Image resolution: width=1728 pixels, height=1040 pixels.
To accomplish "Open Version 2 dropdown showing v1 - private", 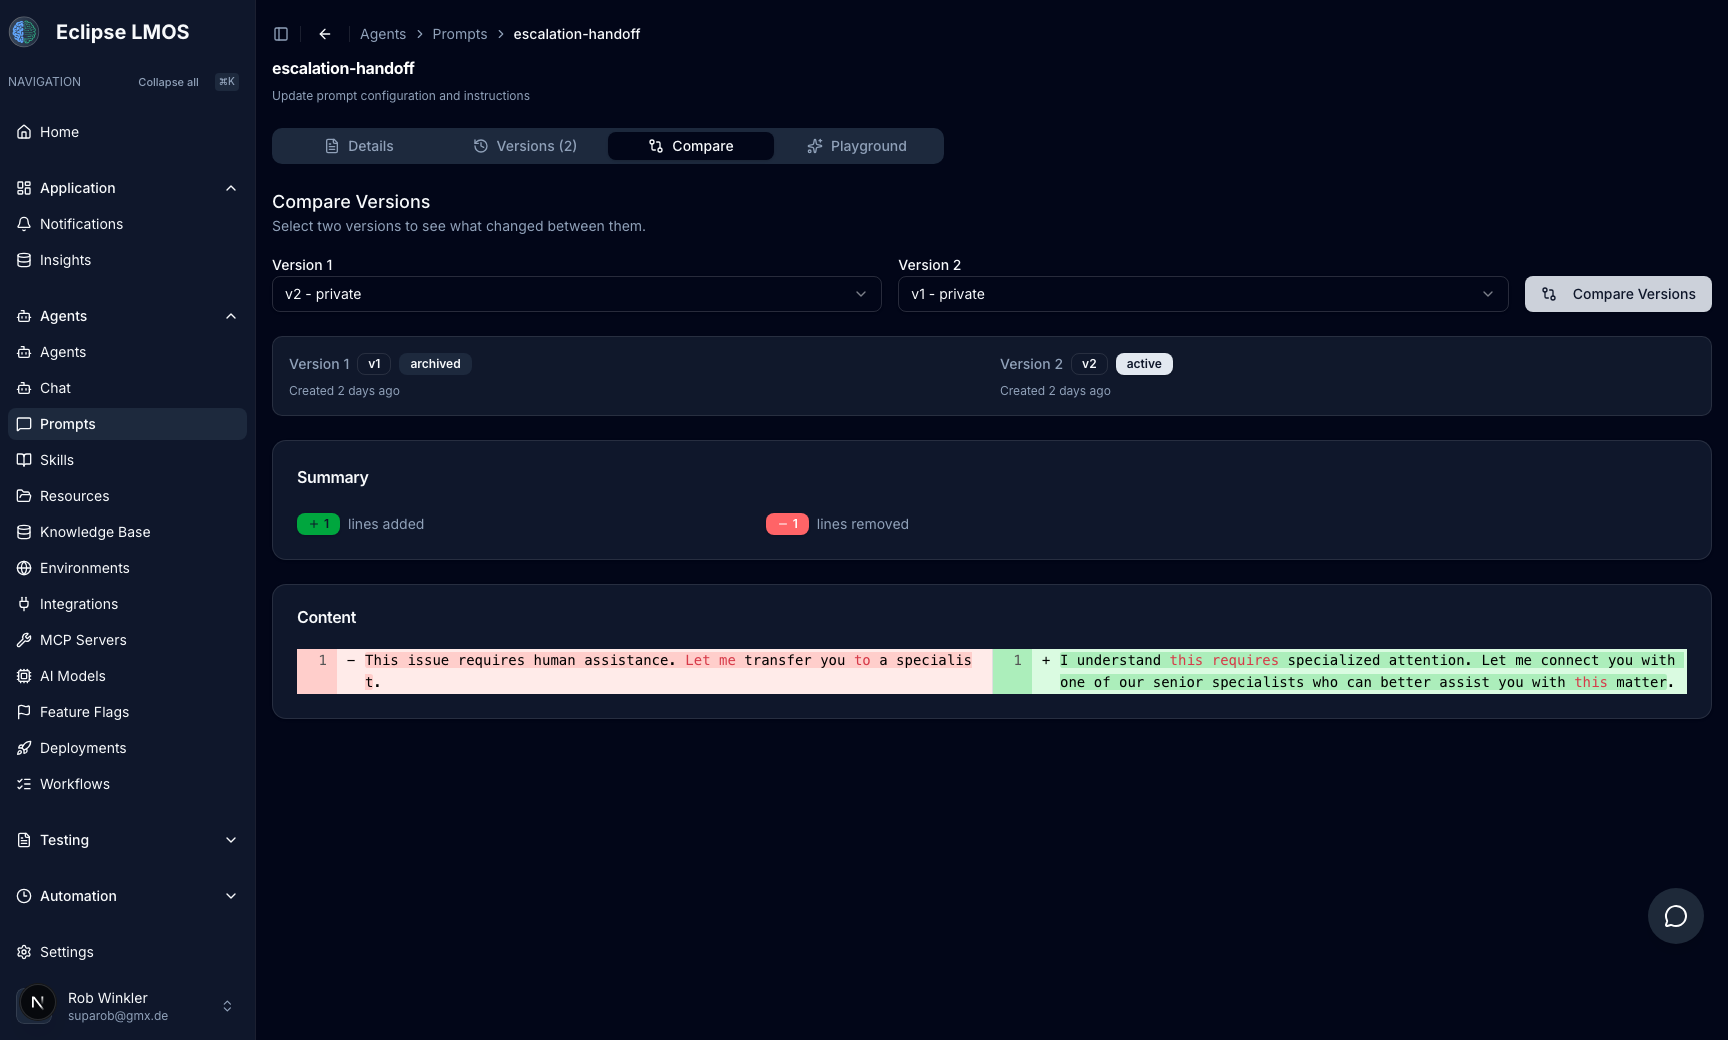I will [1203, 294].
